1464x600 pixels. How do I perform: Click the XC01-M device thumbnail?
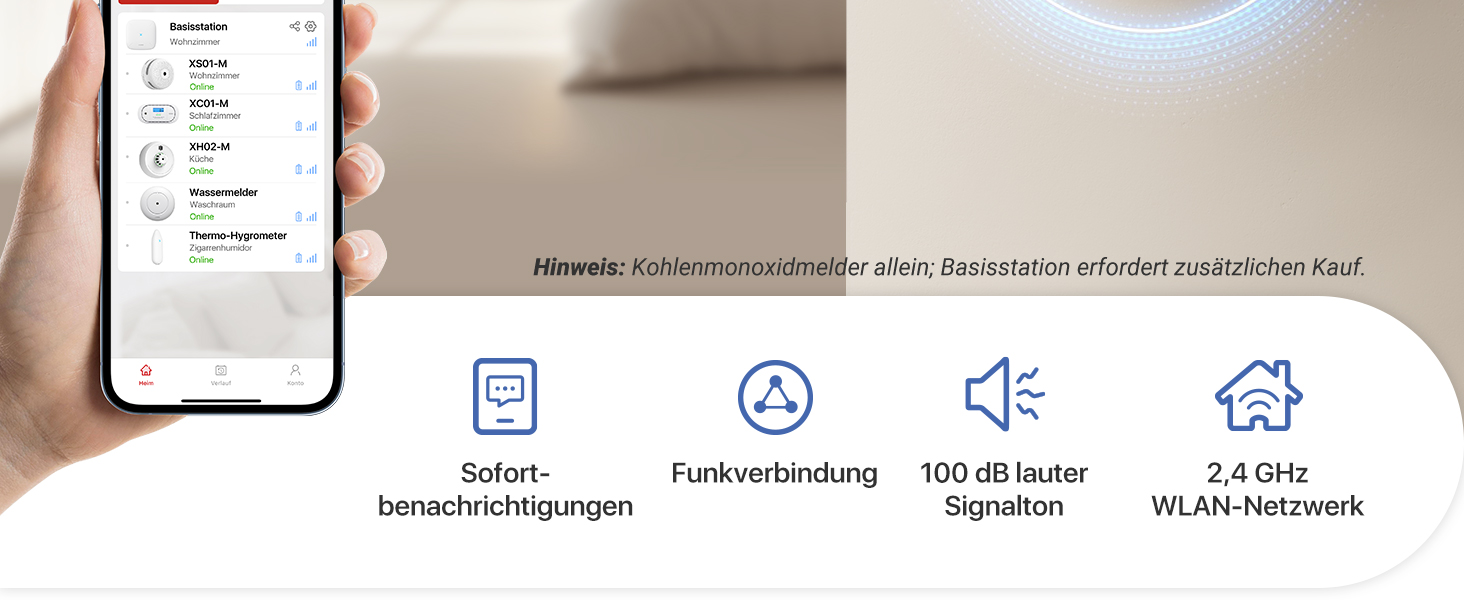[157, 116]
